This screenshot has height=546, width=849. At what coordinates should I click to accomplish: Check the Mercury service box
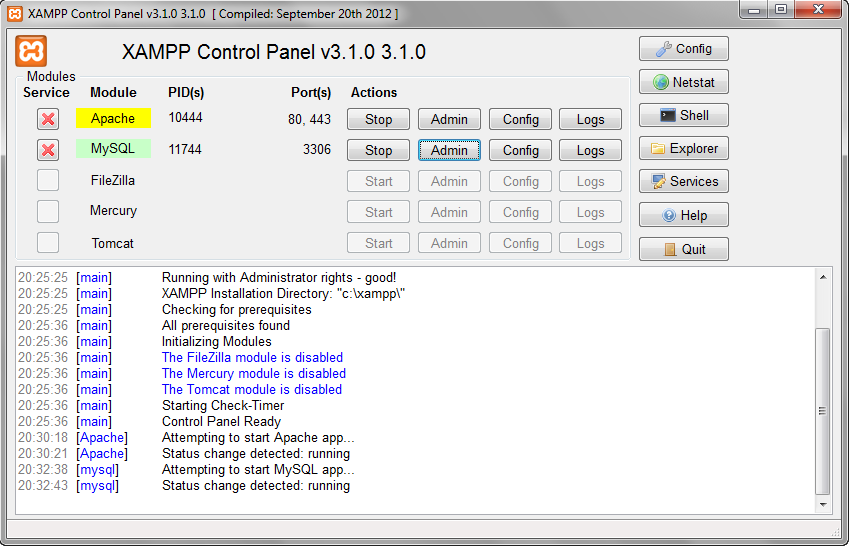coord(47,211)
